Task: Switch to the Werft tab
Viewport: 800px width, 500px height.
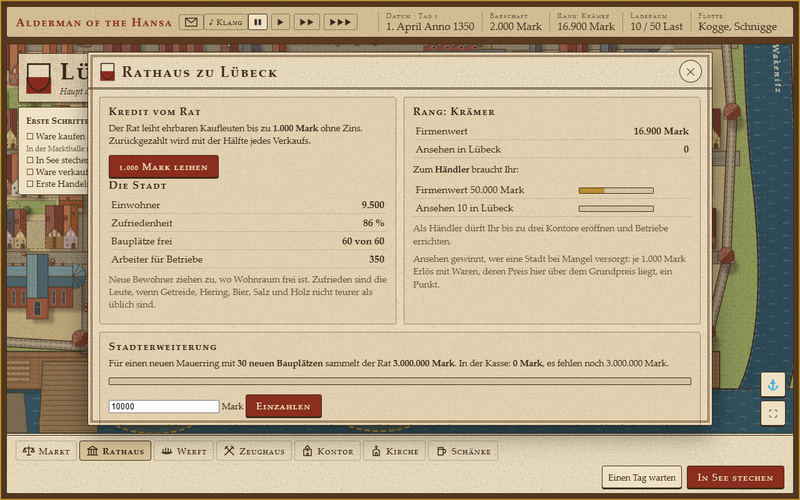Action: [x=184, y=451]
